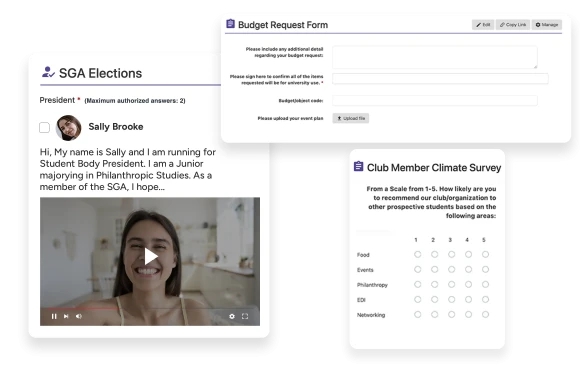Select rating 4 for Events
Screen dimensions: 580x380
coord(469,269)
